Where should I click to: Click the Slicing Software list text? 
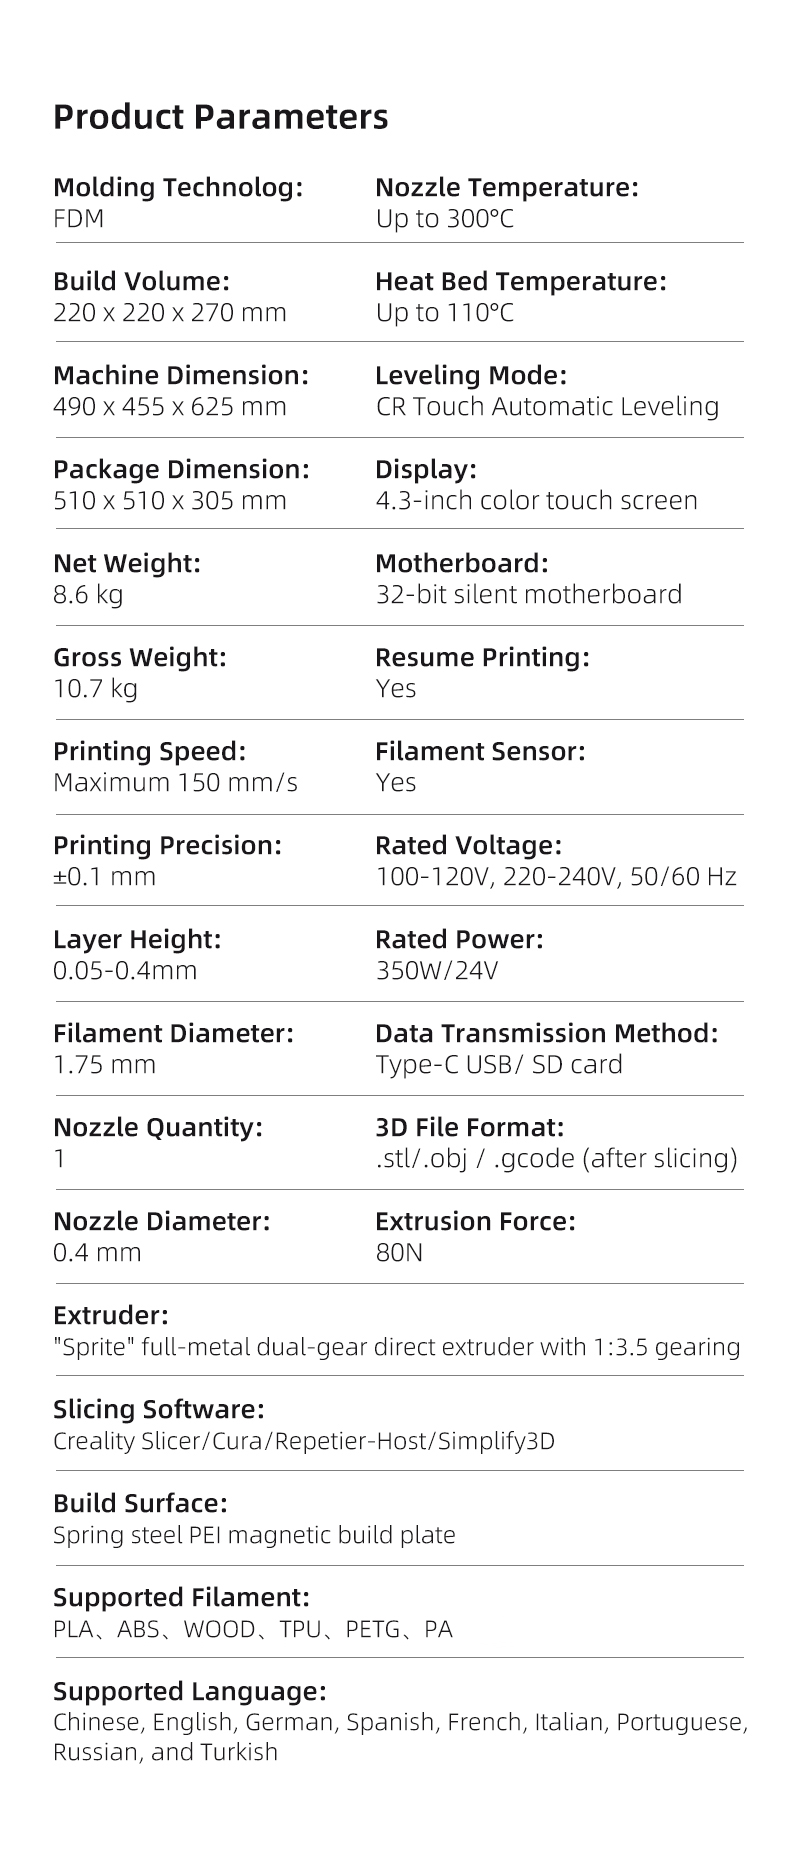point(304,1441)
